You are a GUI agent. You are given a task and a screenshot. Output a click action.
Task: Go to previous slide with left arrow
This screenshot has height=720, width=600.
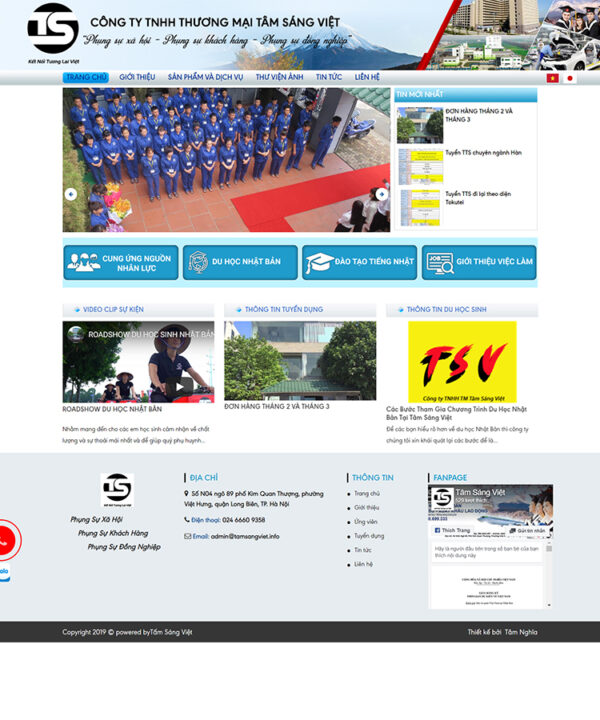(x=70, y=194)
